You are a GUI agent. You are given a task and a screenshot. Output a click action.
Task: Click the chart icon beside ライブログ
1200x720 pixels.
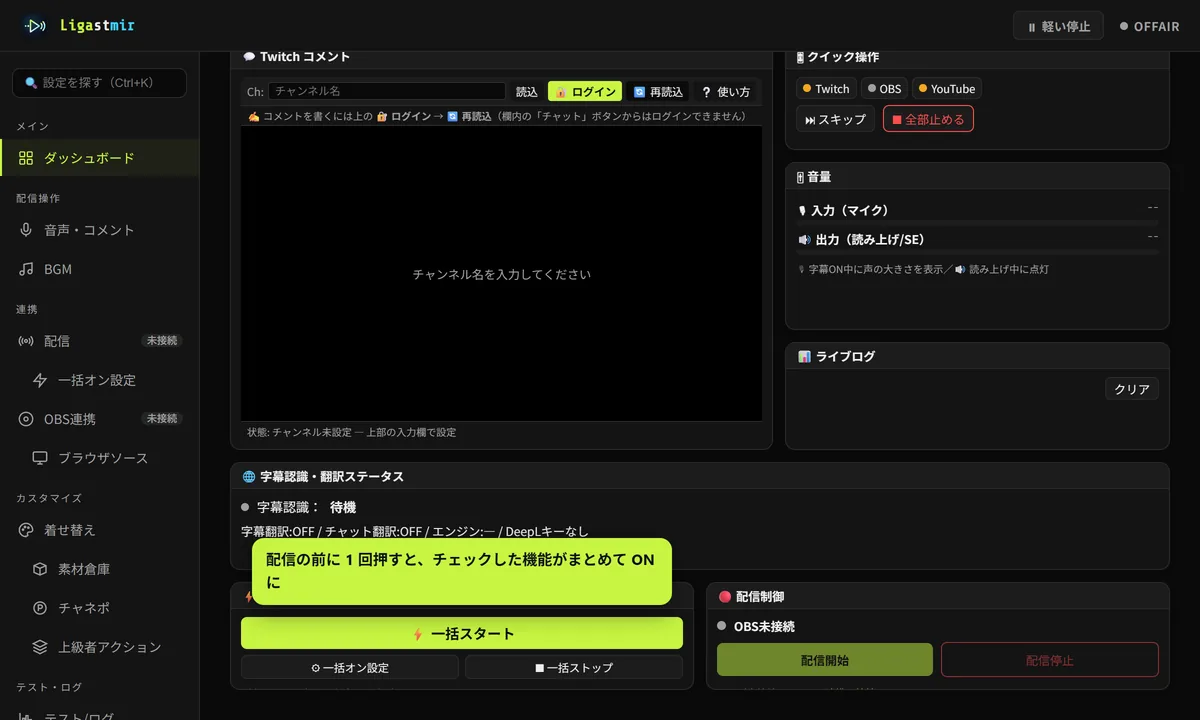[804, 357]
